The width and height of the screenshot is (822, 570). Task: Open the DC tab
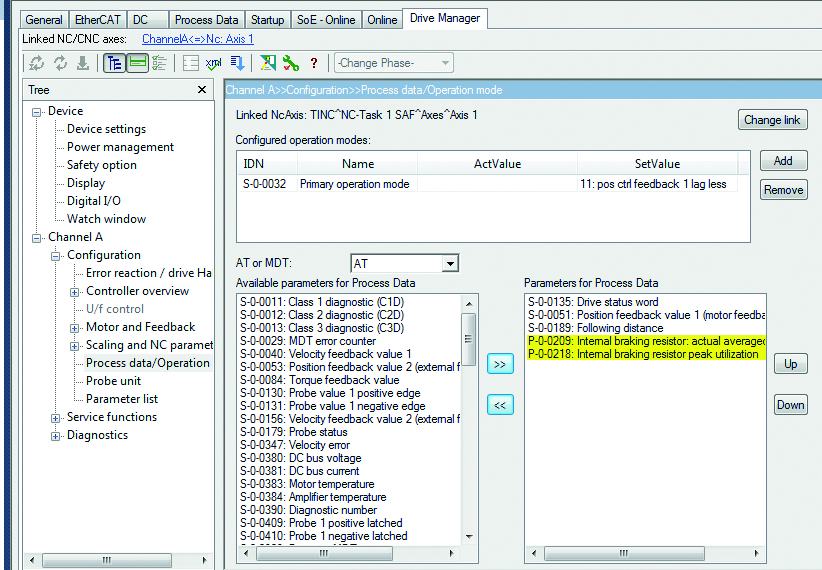tap(148, 20)
